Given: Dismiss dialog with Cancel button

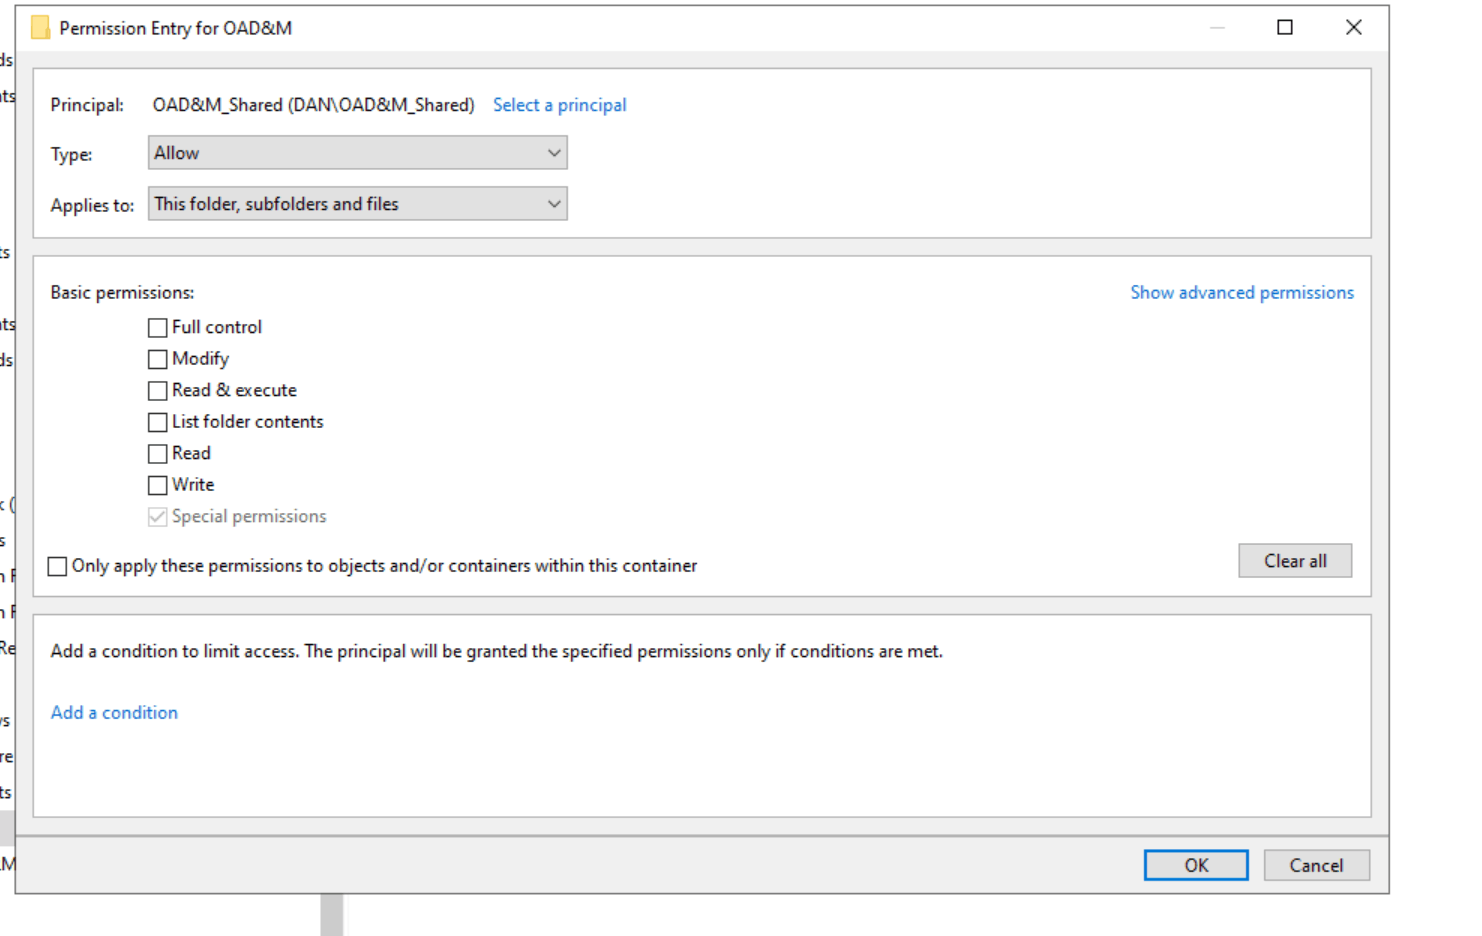Looking at the screenshot, I should tap(1316, 865).
